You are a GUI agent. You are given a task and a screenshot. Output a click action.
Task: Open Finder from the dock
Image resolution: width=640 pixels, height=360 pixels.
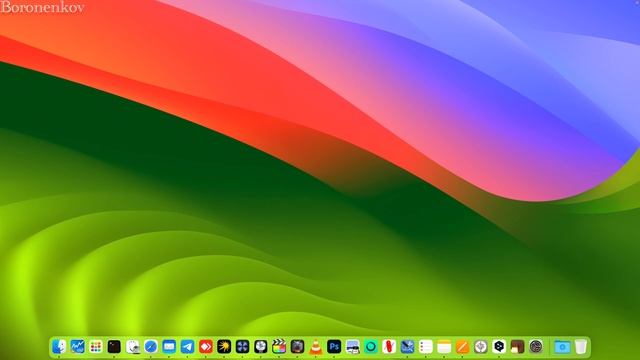point(59,347)
